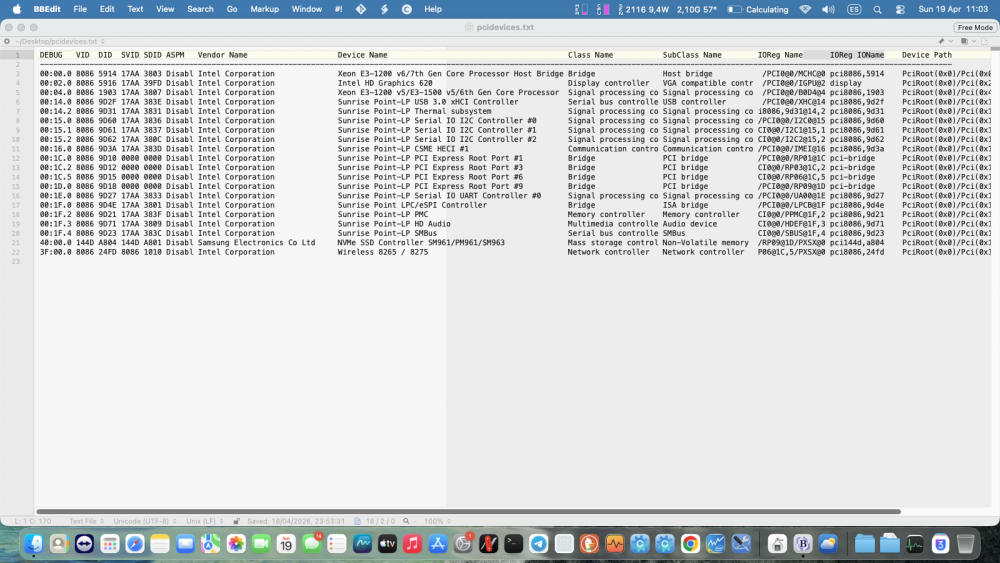Click 'Samsung Electronics Co Ltd' vendor text
Image resolution: width=1000 pixels, height=563 pixels.
click(x=256, y=242)
